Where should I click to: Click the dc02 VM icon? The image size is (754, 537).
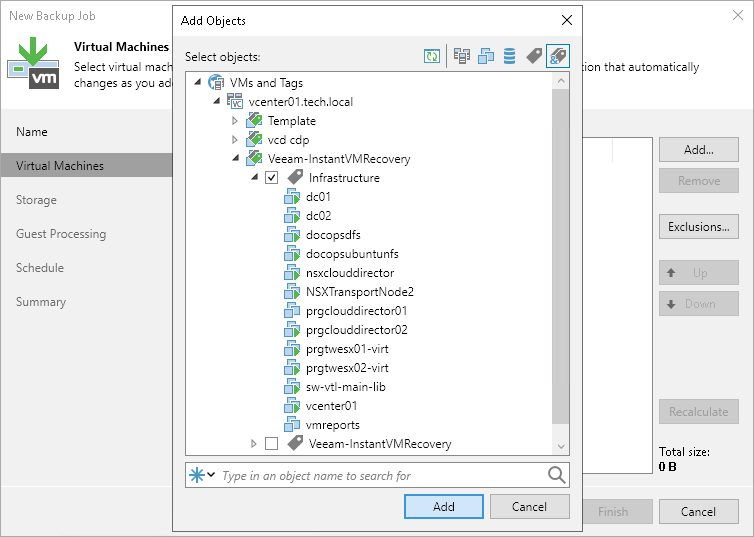coord(292,216)
